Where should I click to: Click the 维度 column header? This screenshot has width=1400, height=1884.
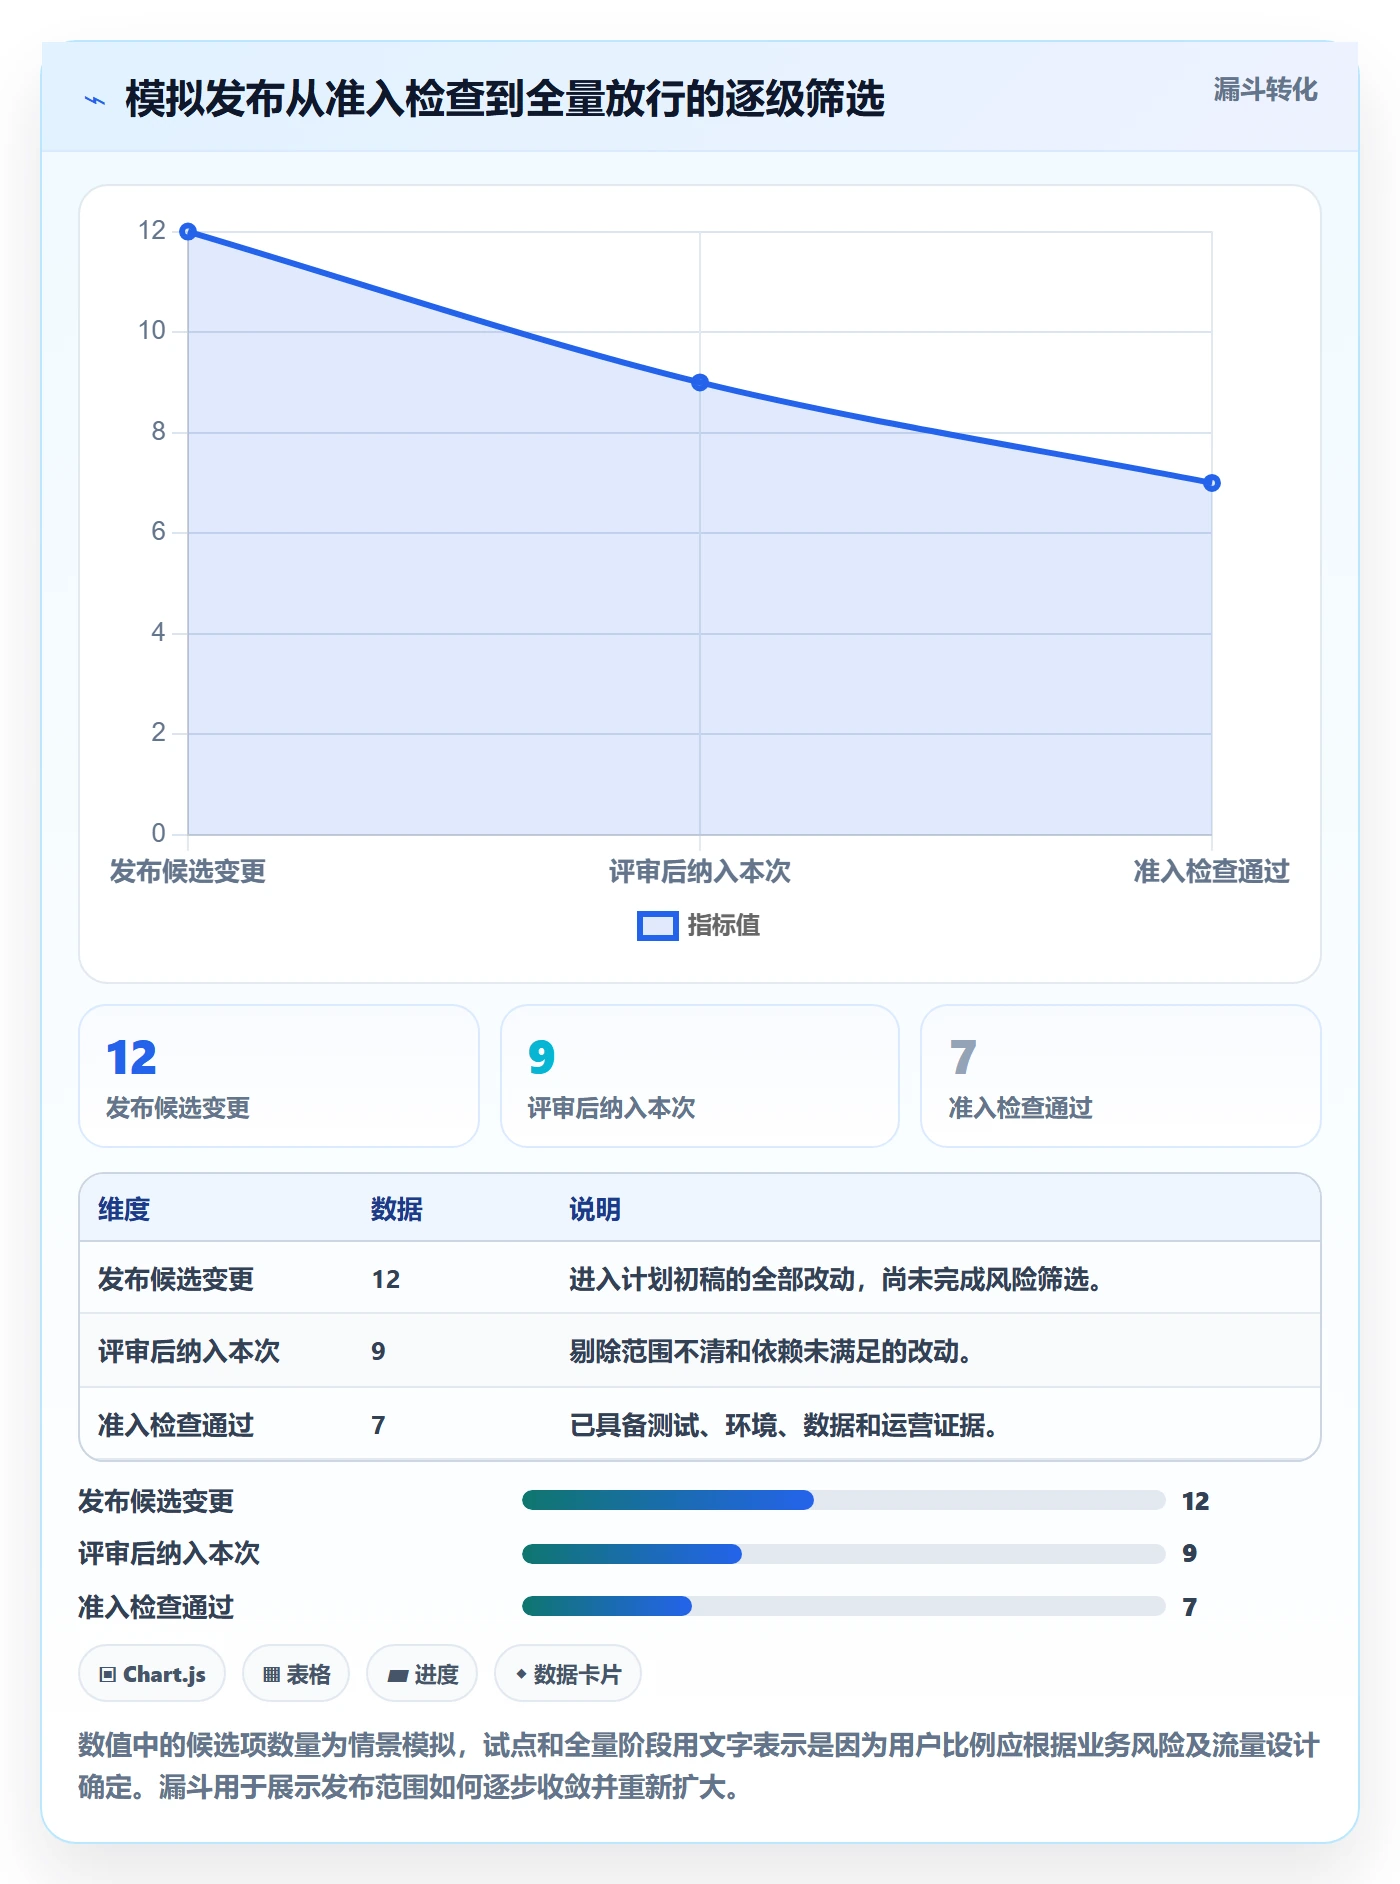tap(124, 1210)
